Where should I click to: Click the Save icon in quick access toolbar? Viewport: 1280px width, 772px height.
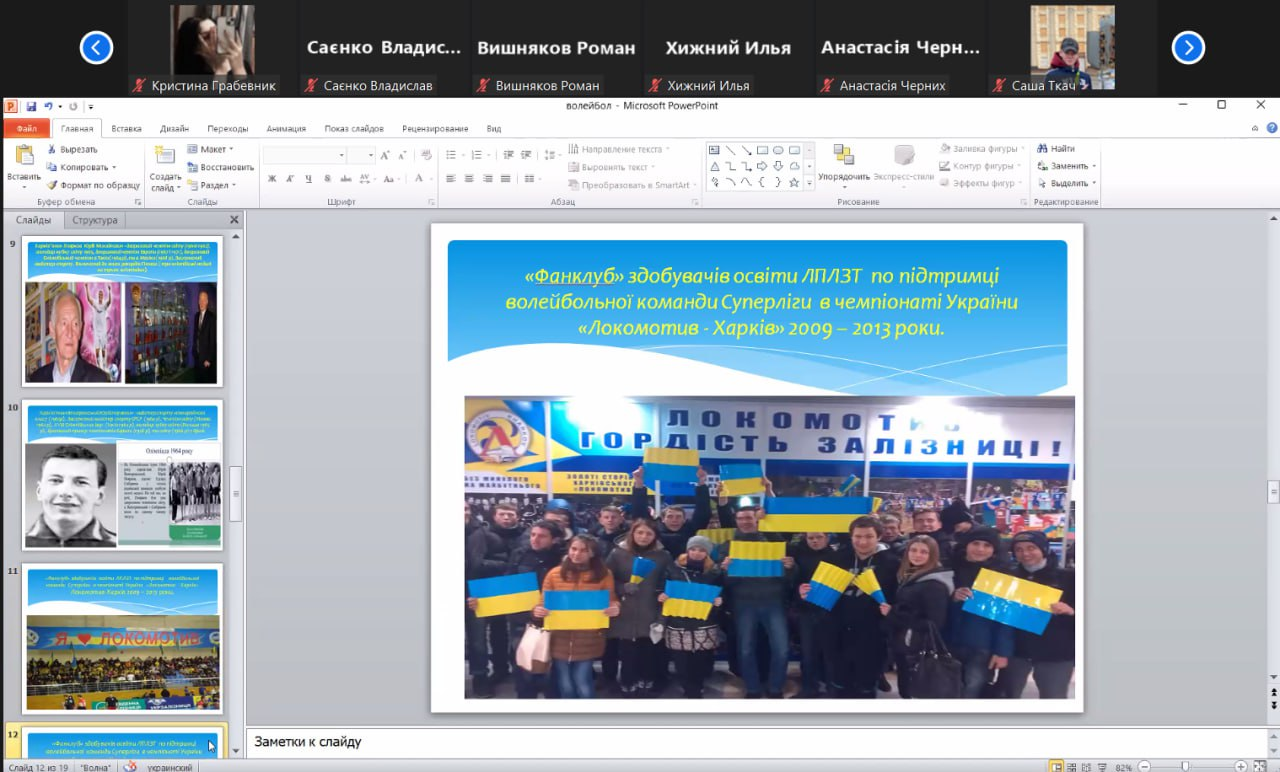point(31,106)
